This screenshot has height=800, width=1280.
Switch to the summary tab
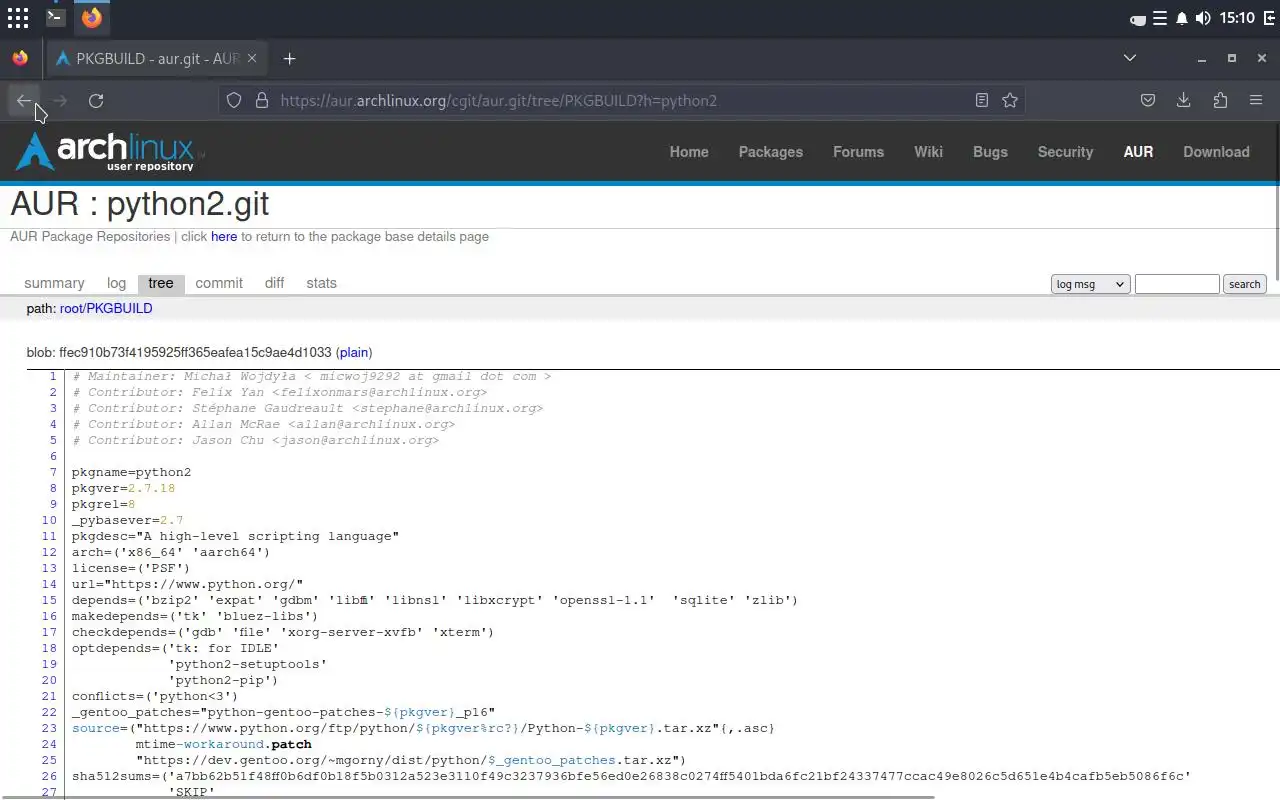pos(54,283)
